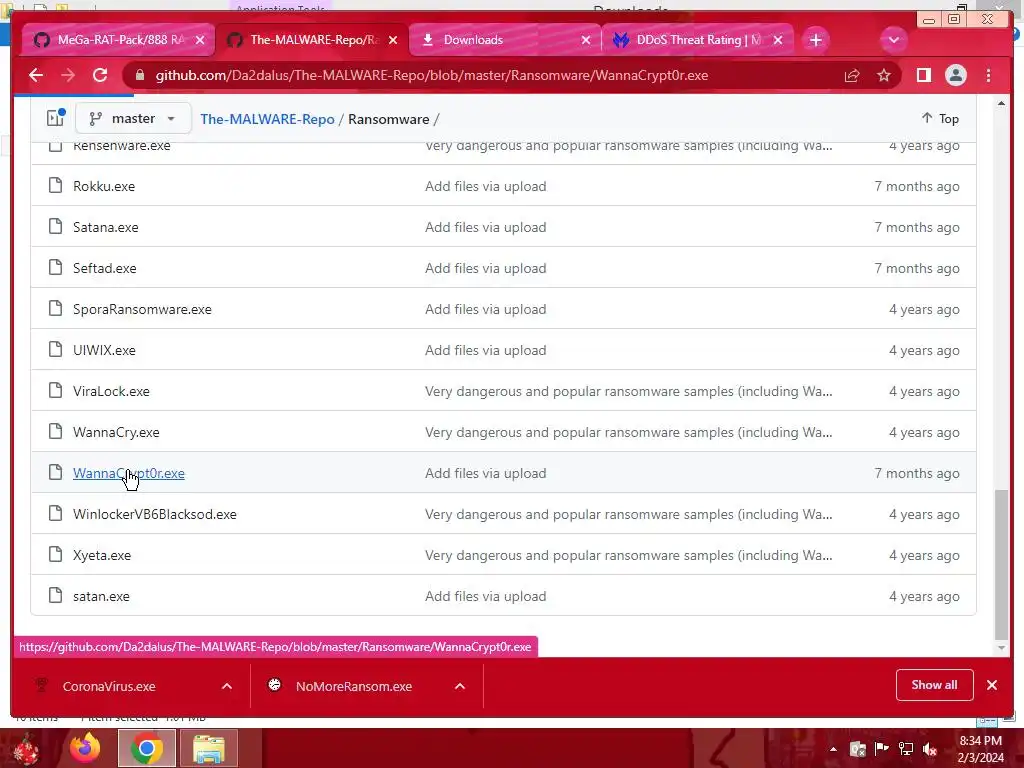This screenshot has width=1024, height=768.
Task: Open commit message on Rokku.exe row
Action: (485, 186)
